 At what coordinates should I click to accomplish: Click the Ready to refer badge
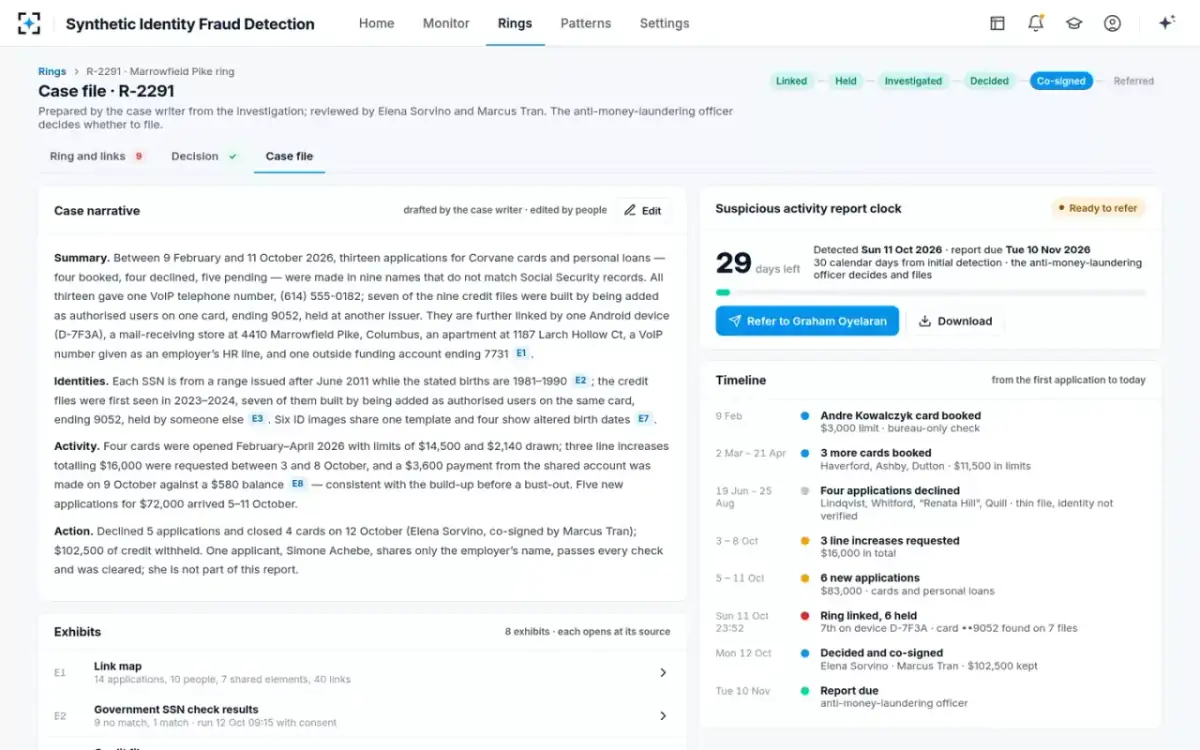(x=1098, y=208)
